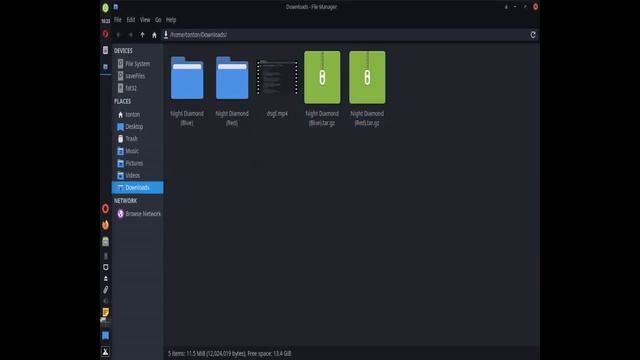The width and height of the screenshot is (640, 360).
Task: Select the Night Diamond (Blue).tar.gz archive icon
Action: point(322,77)
